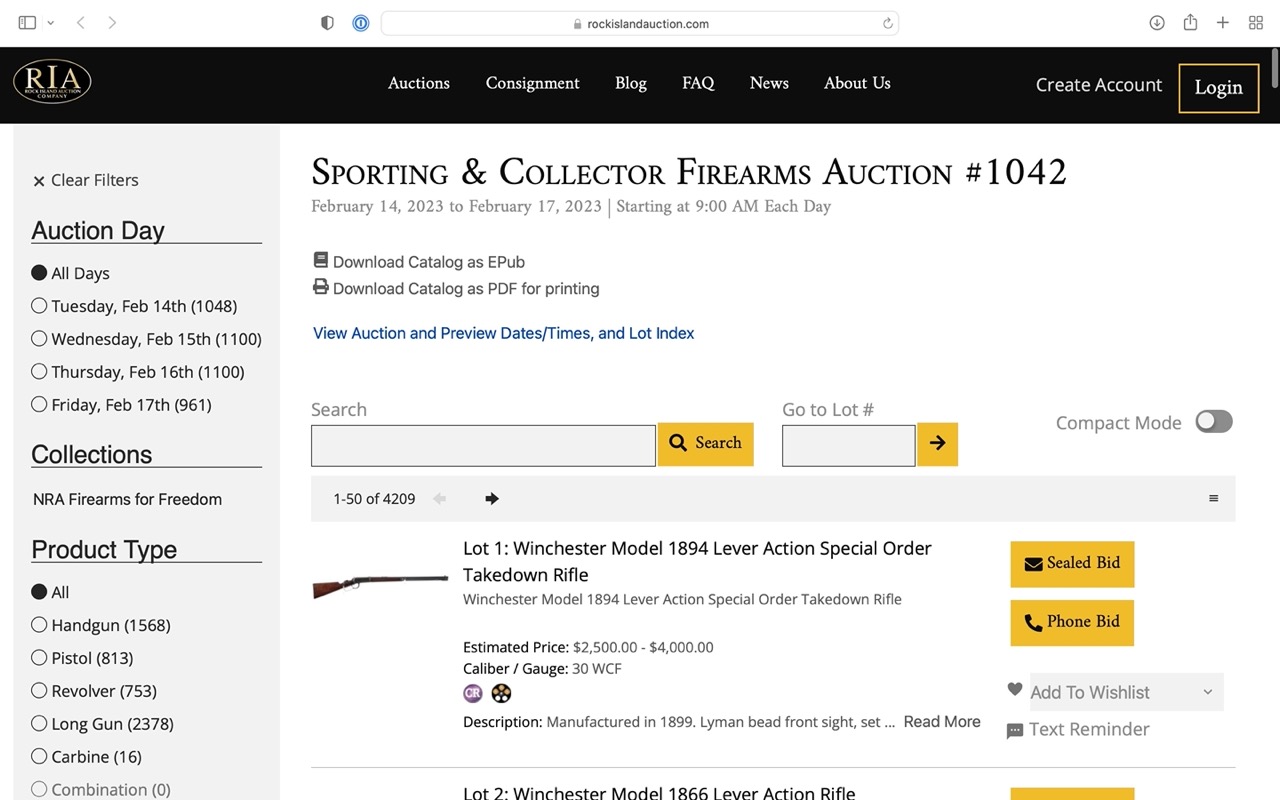Click the Clear Filters X icon
1280x800 pixels.
[x=39, y=181]
